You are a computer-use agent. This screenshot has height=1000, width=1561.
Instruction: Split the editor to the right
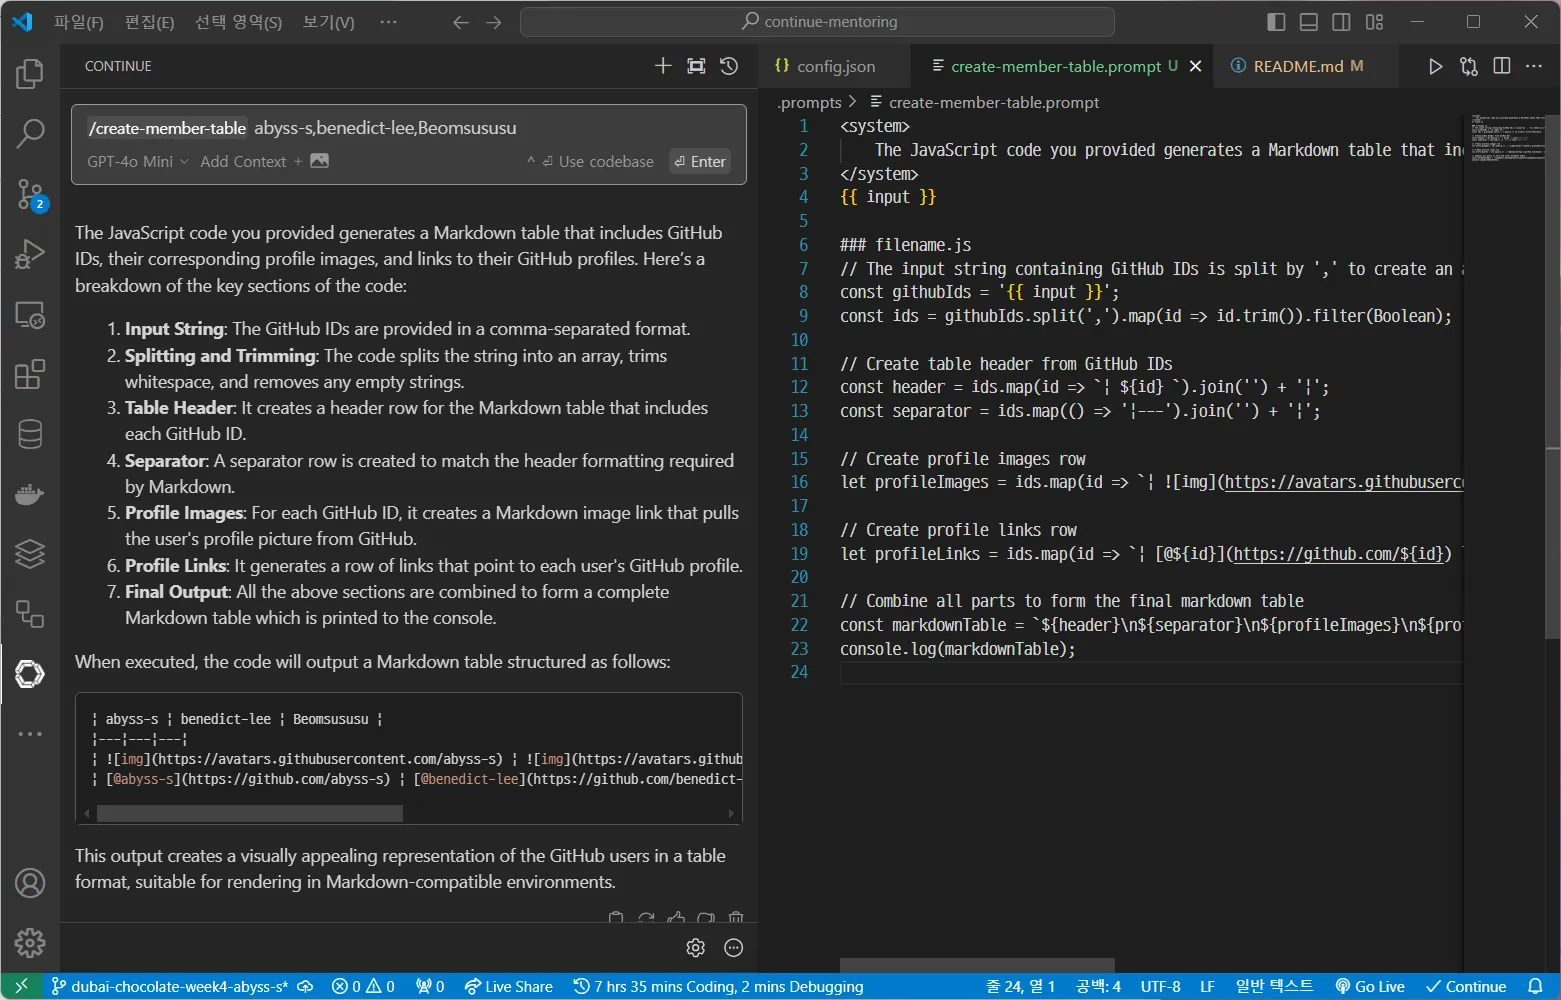1502,66
